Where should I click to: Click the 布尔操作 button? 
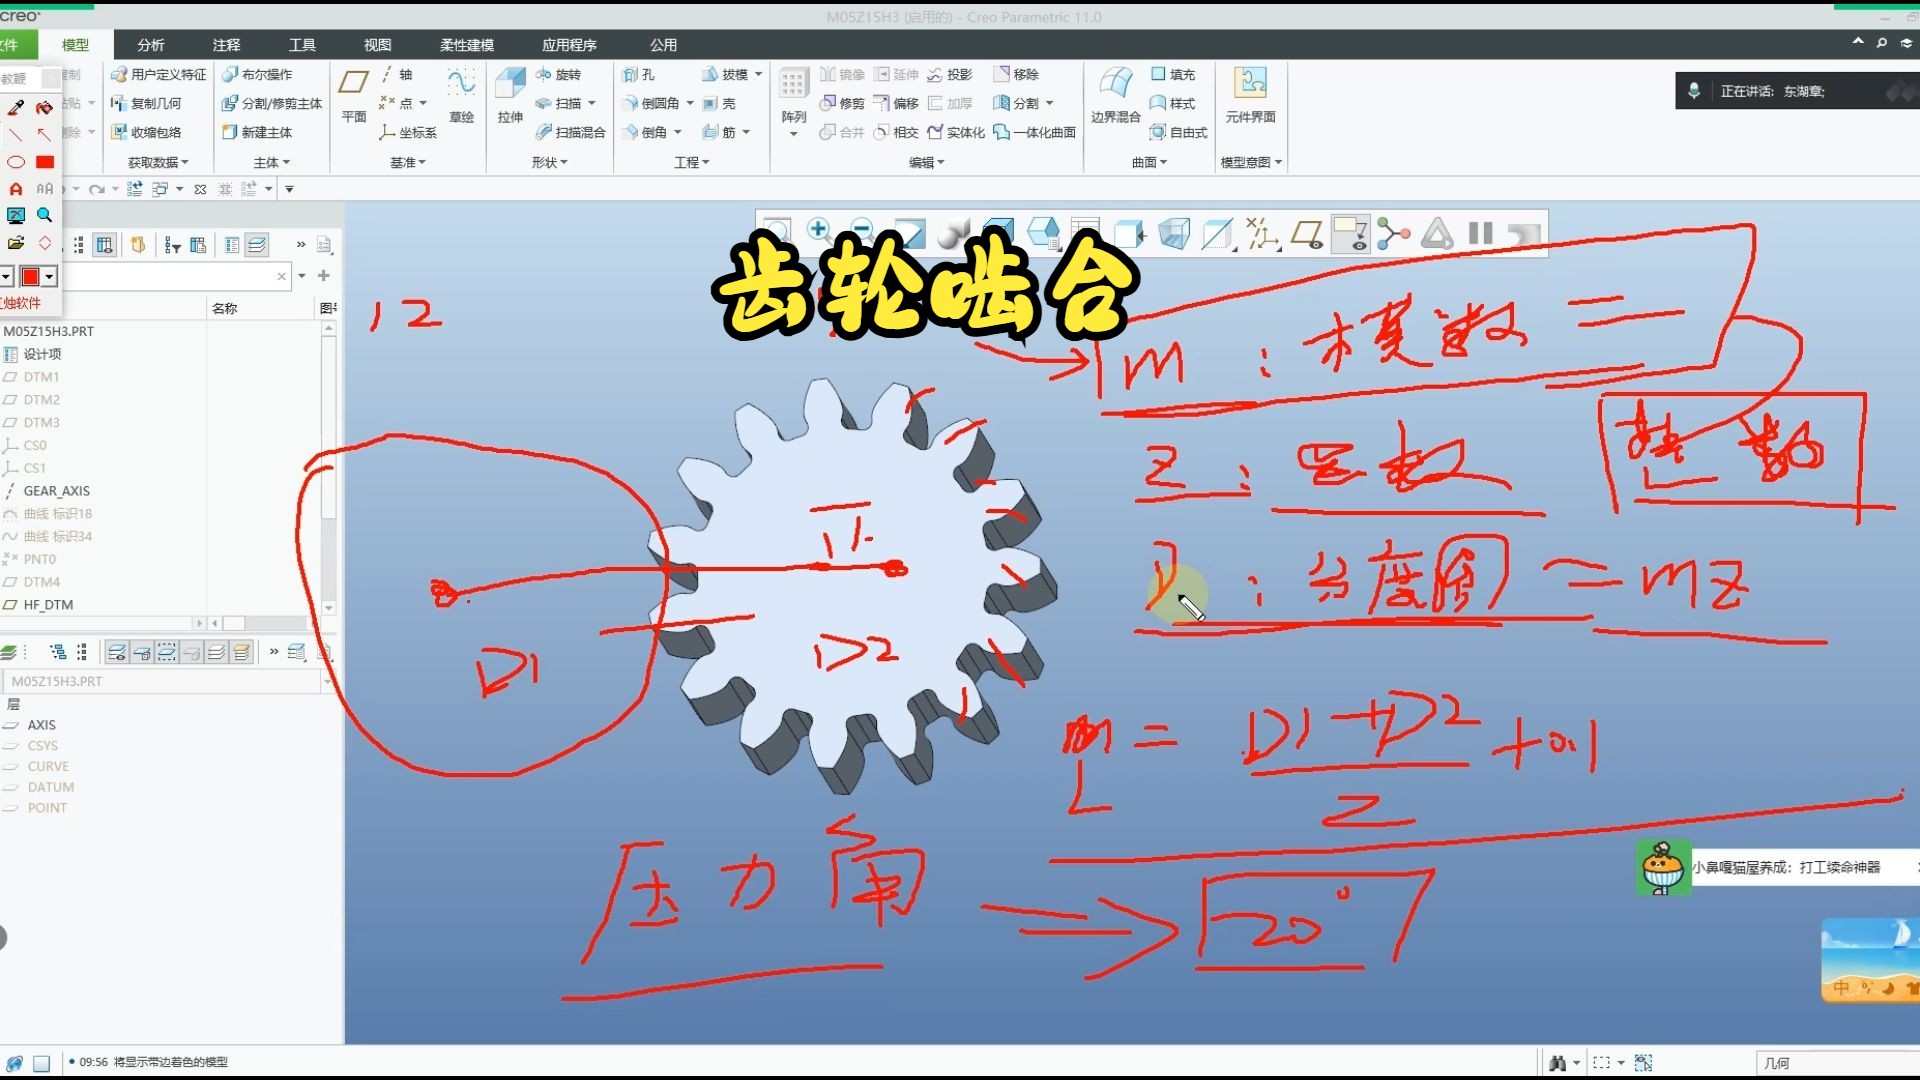point(268,74)
